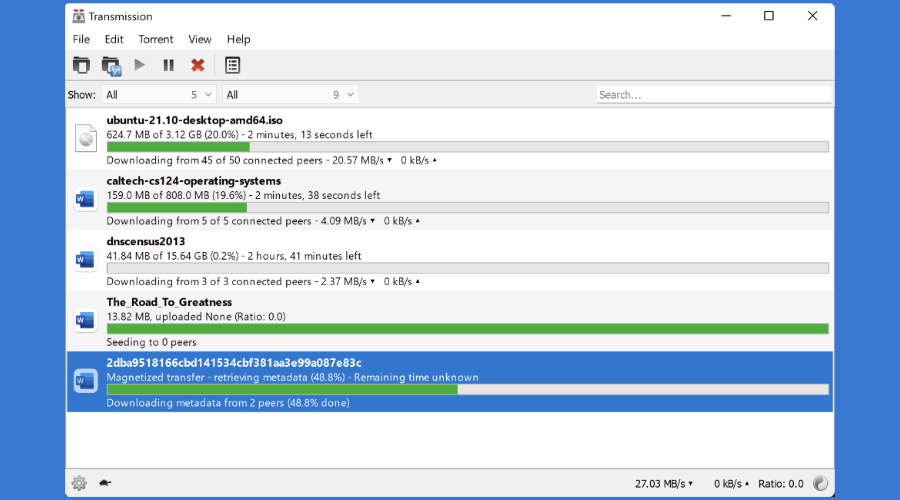Click '159.0 MB of 808.0 MB (19.6%)' text

point(176,195)
